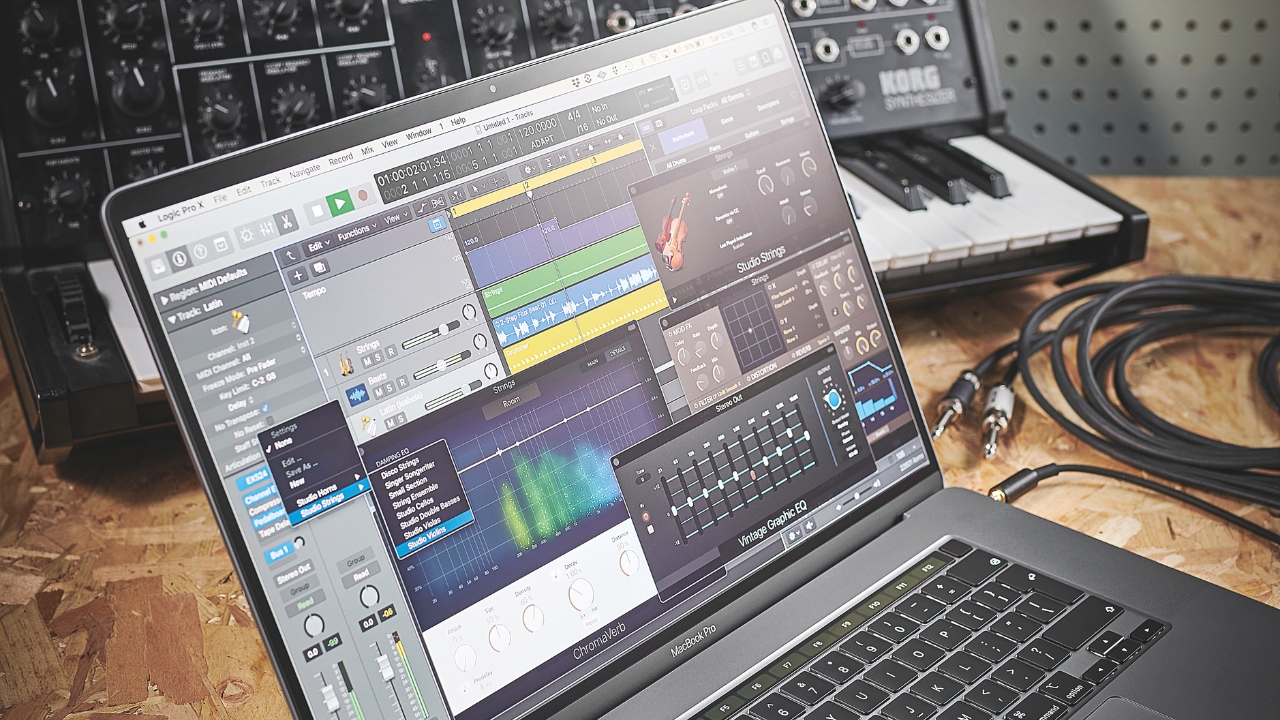Viewport: 1280px width, 720px height.
Task: Open the mixer faders icon in the toolbar
Action: coord(267,229)
